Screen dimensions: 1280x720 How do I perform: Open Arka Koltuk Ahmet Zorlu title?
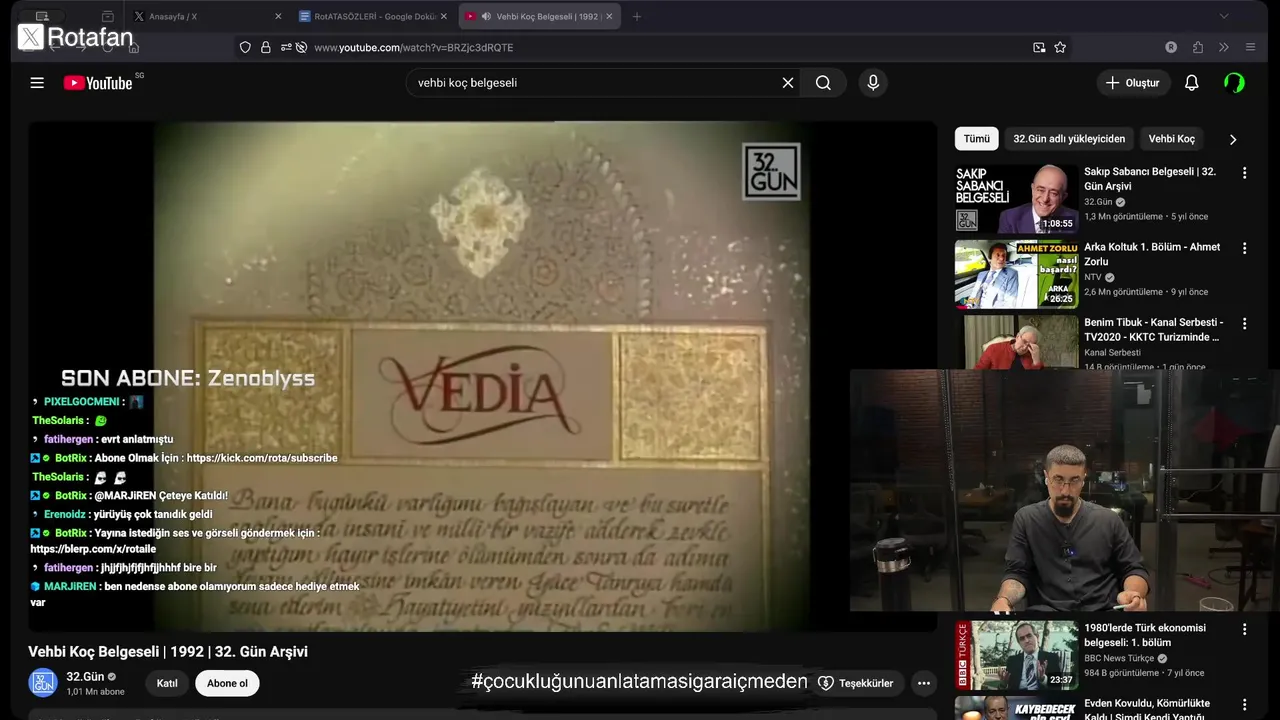[1152, 254]
